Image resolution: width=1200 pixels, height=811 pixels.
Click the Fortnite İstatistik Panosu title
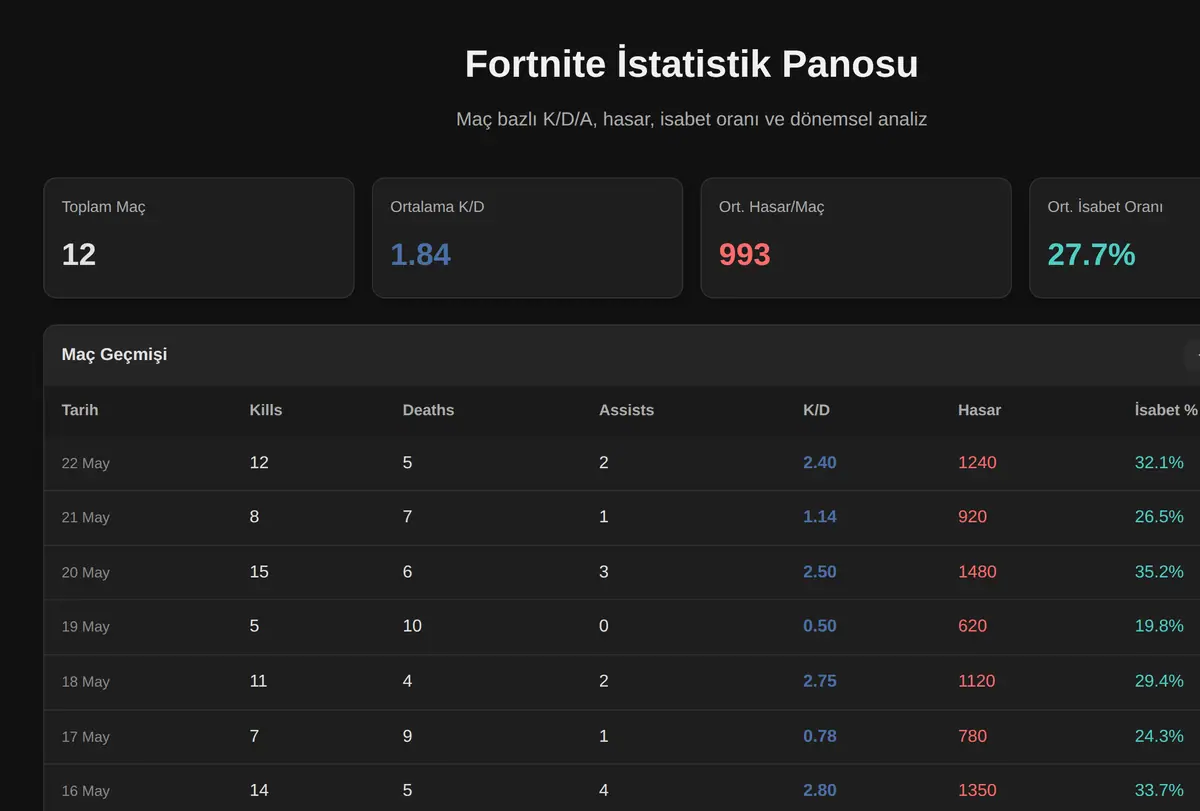(691, 64)
